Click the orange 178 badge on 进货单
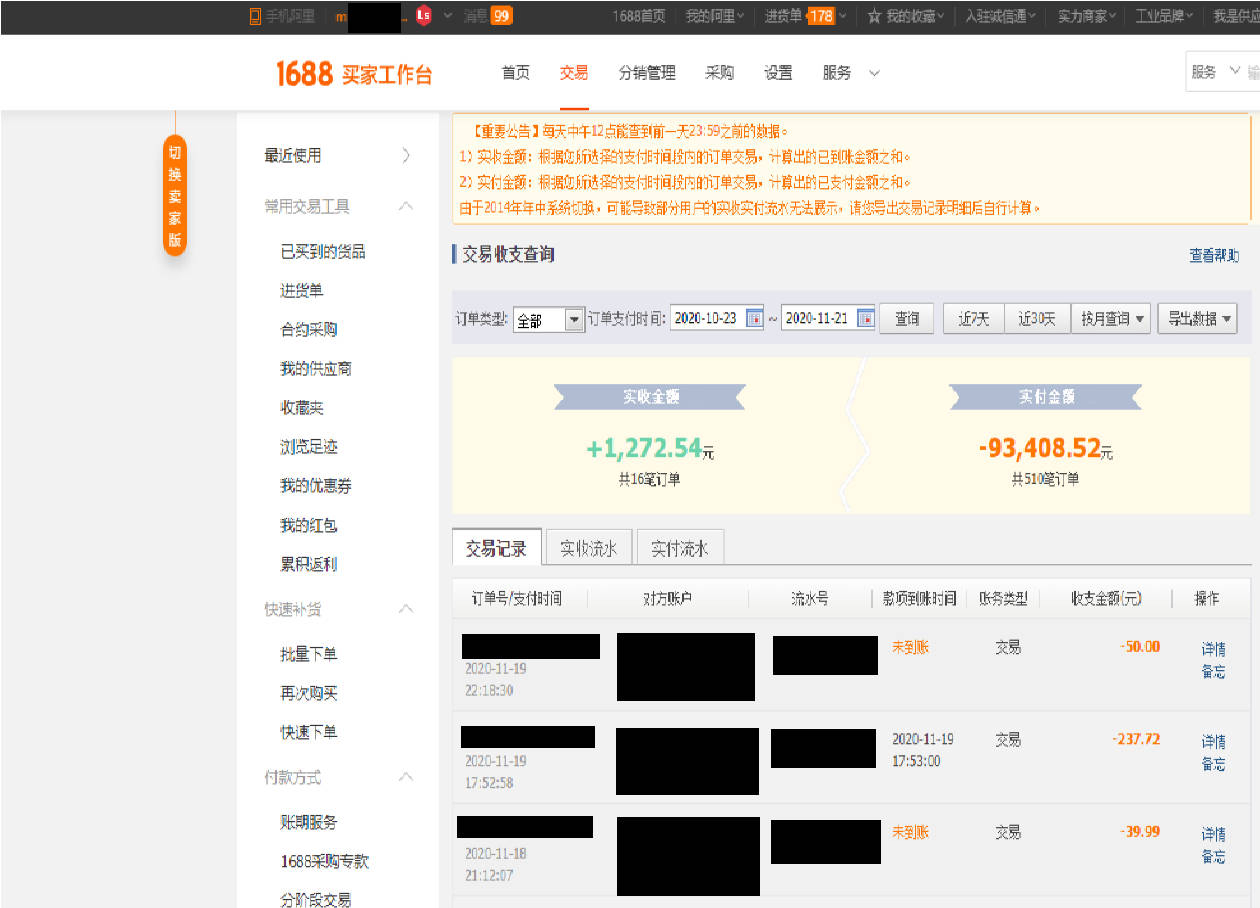 (x=820, y=15)
